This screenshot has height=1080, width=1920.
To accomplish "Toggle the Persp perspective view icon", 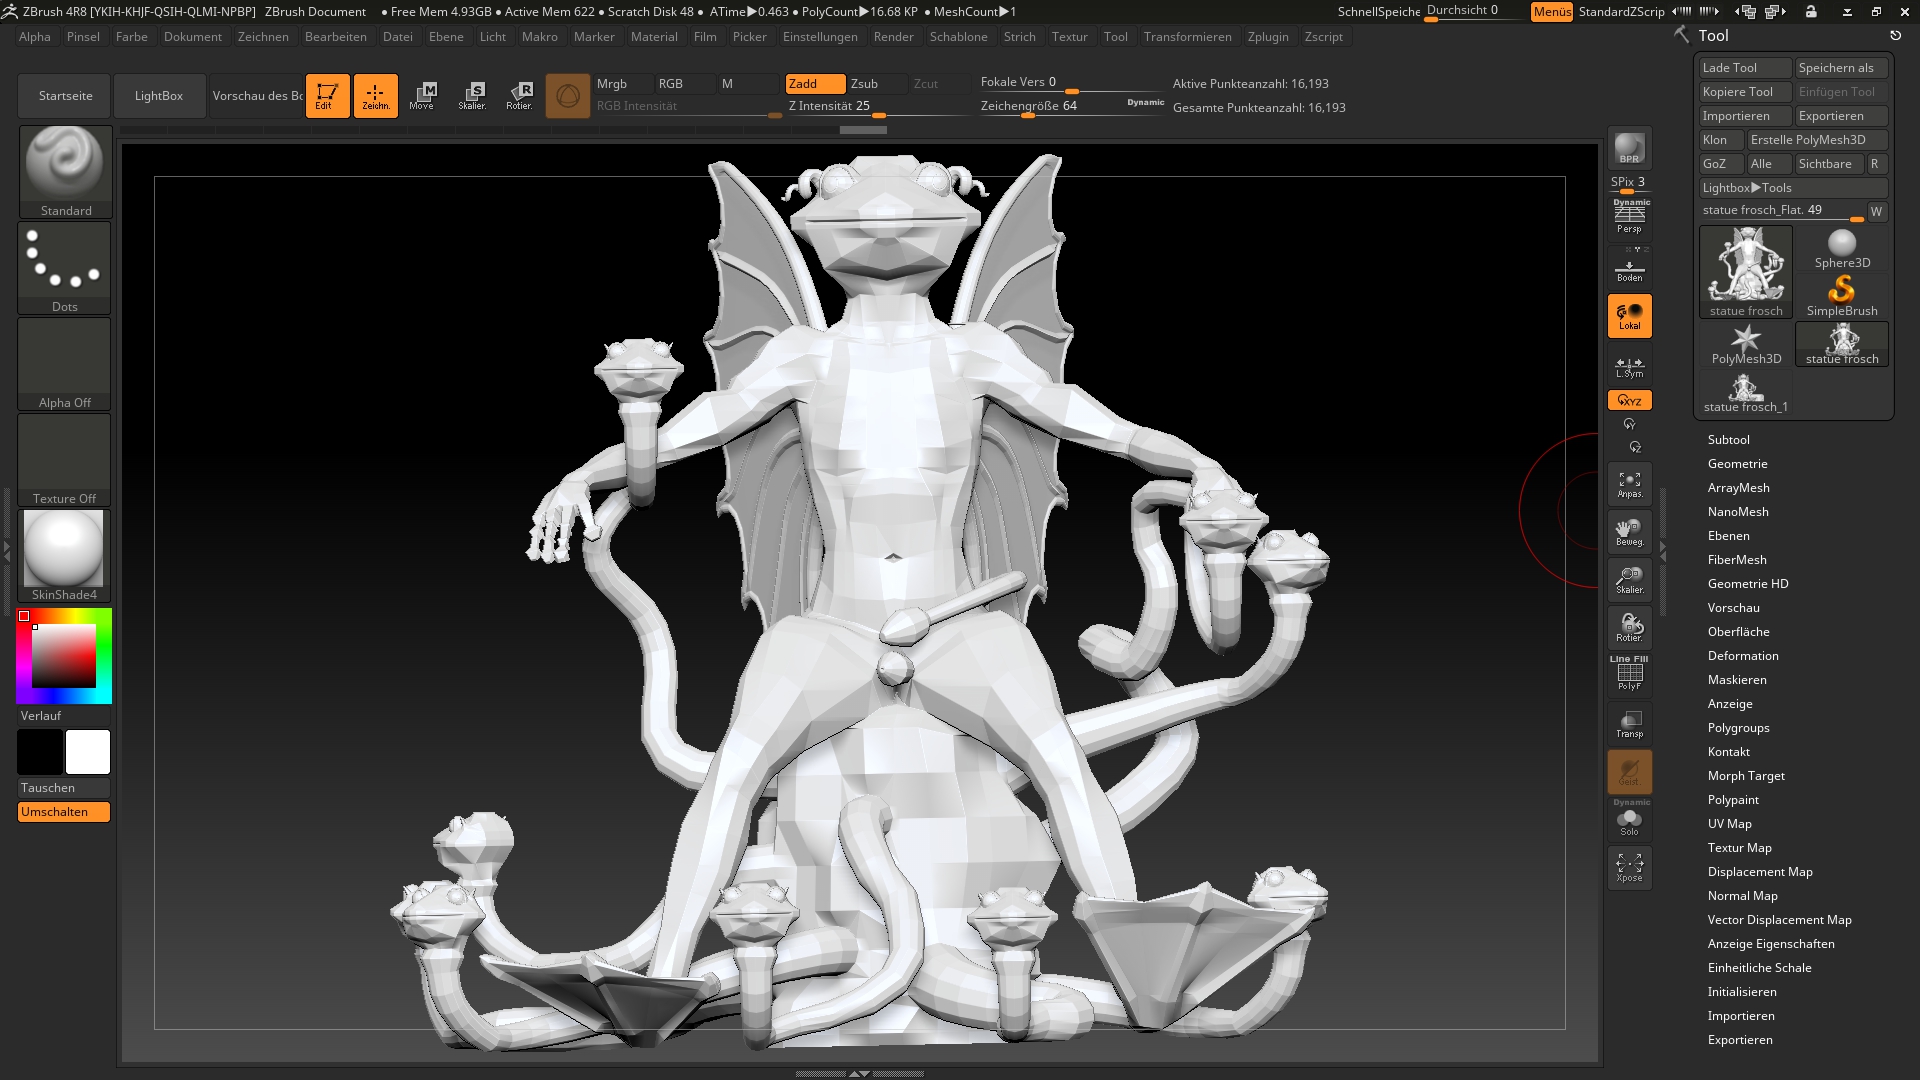I will pyautogui.click(x=1629, y=217).
